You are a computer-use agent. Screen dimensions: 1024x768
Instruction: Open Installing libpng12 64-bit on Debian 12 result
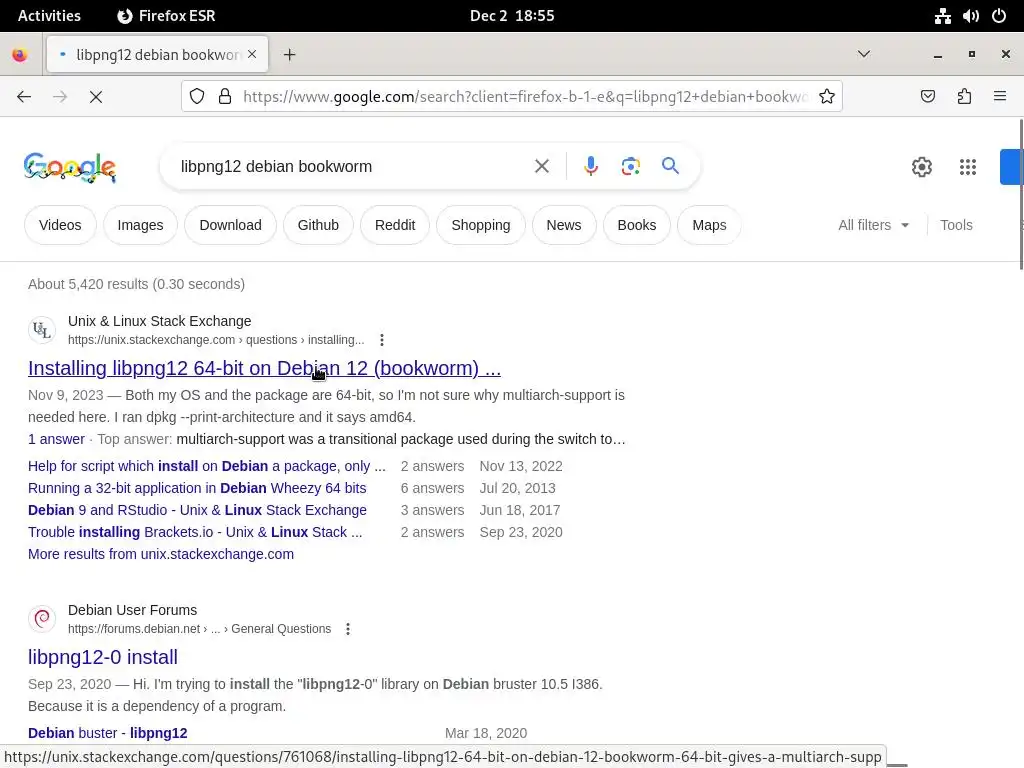[x=264, y=368]
